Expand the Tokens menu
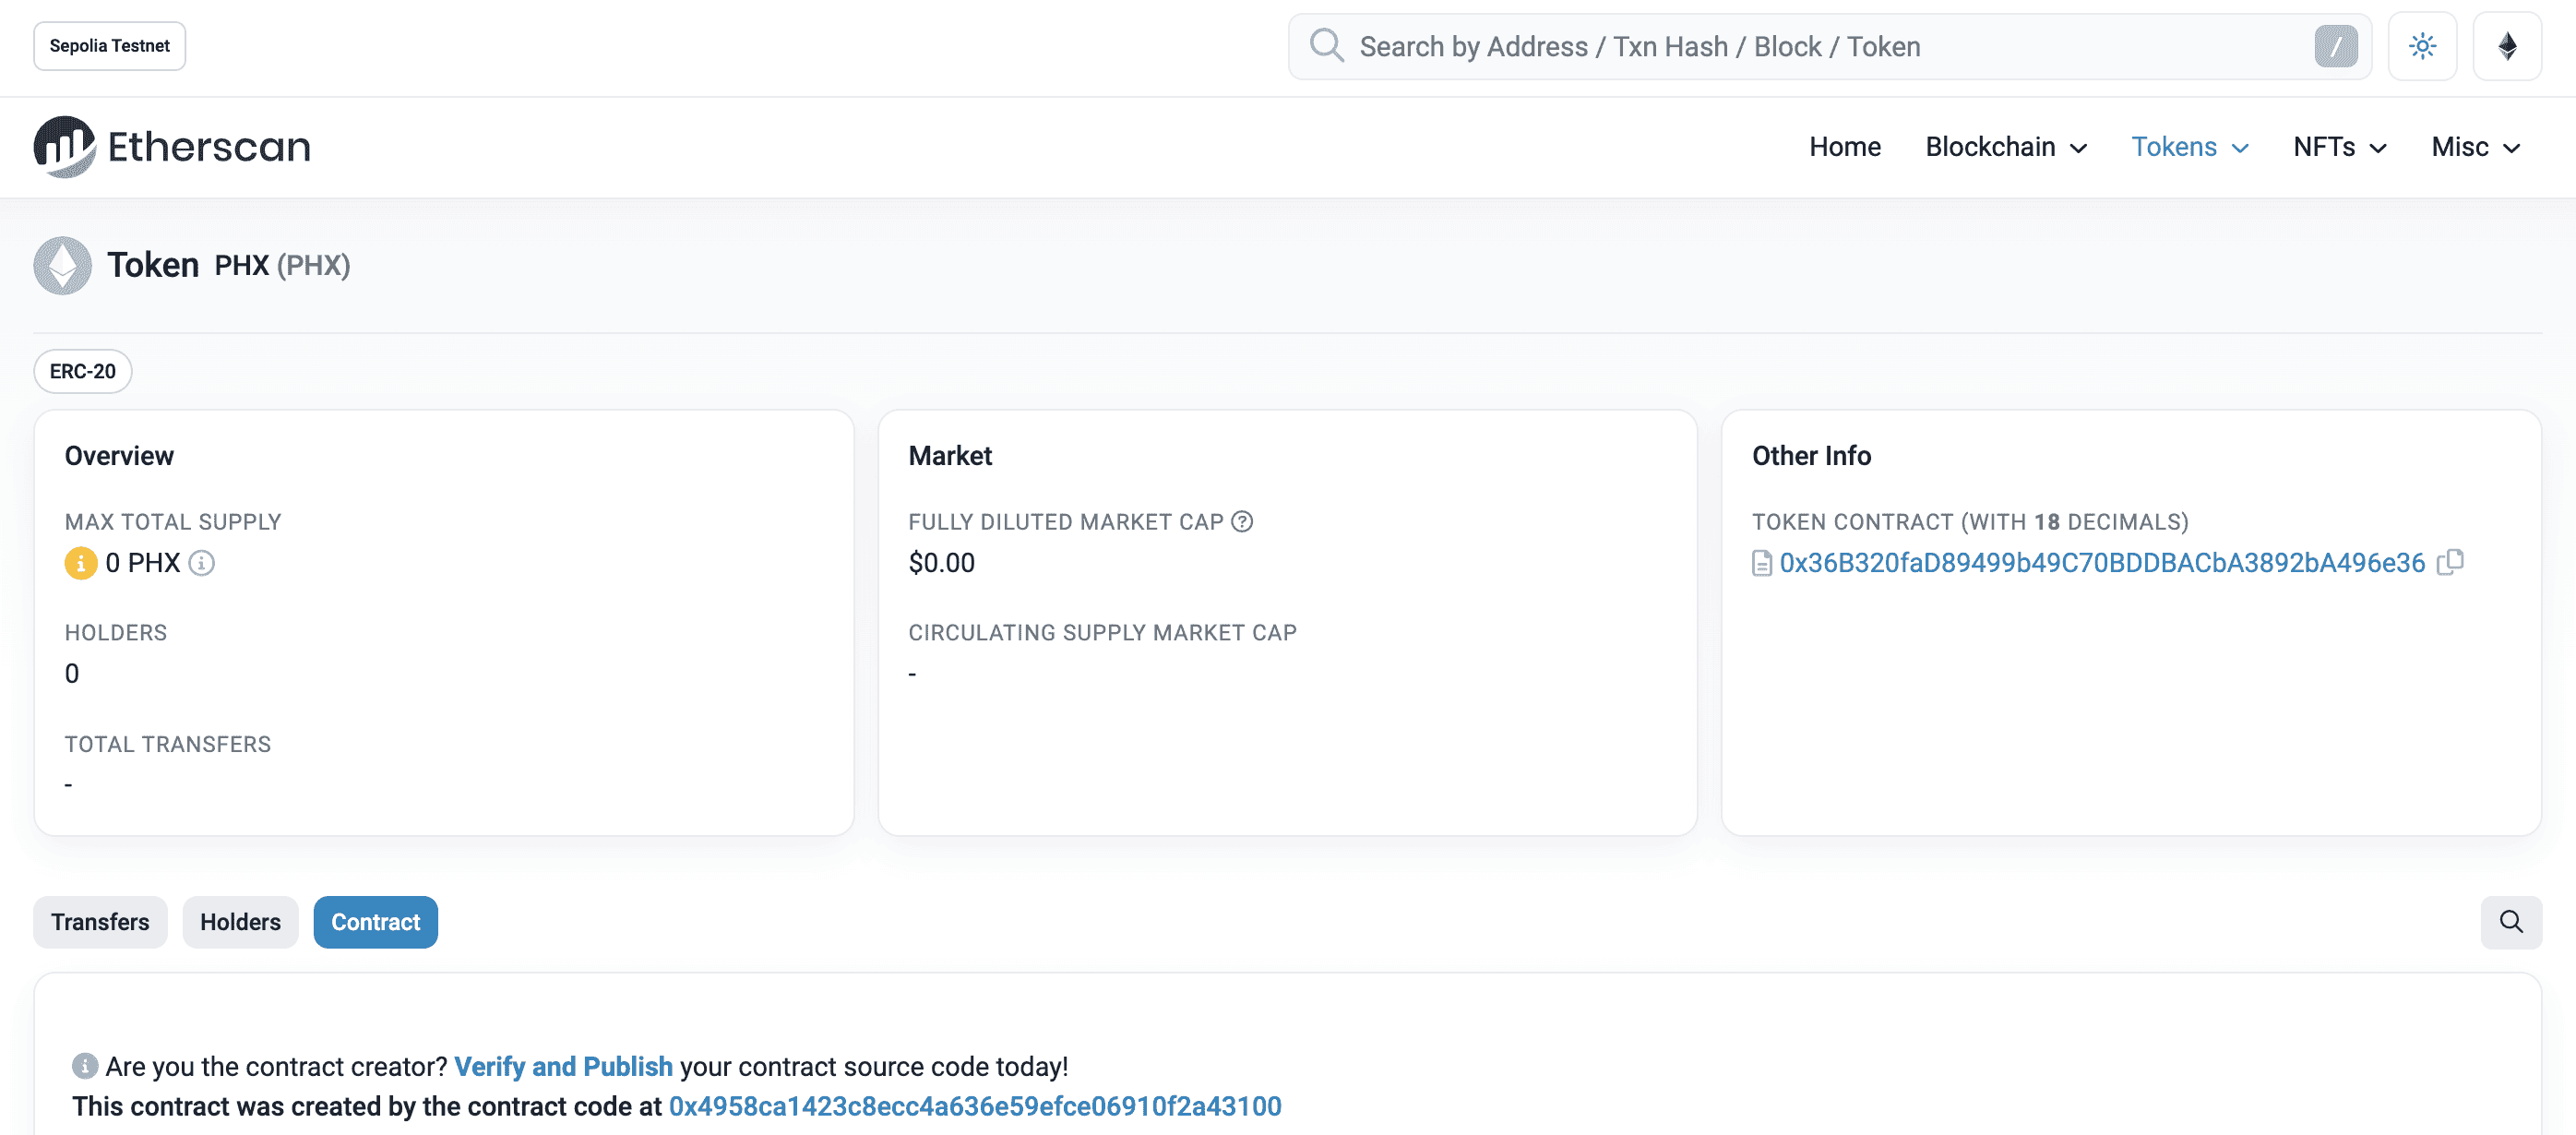This screenshot has height=1135, width=2576. pos(2190,147)
